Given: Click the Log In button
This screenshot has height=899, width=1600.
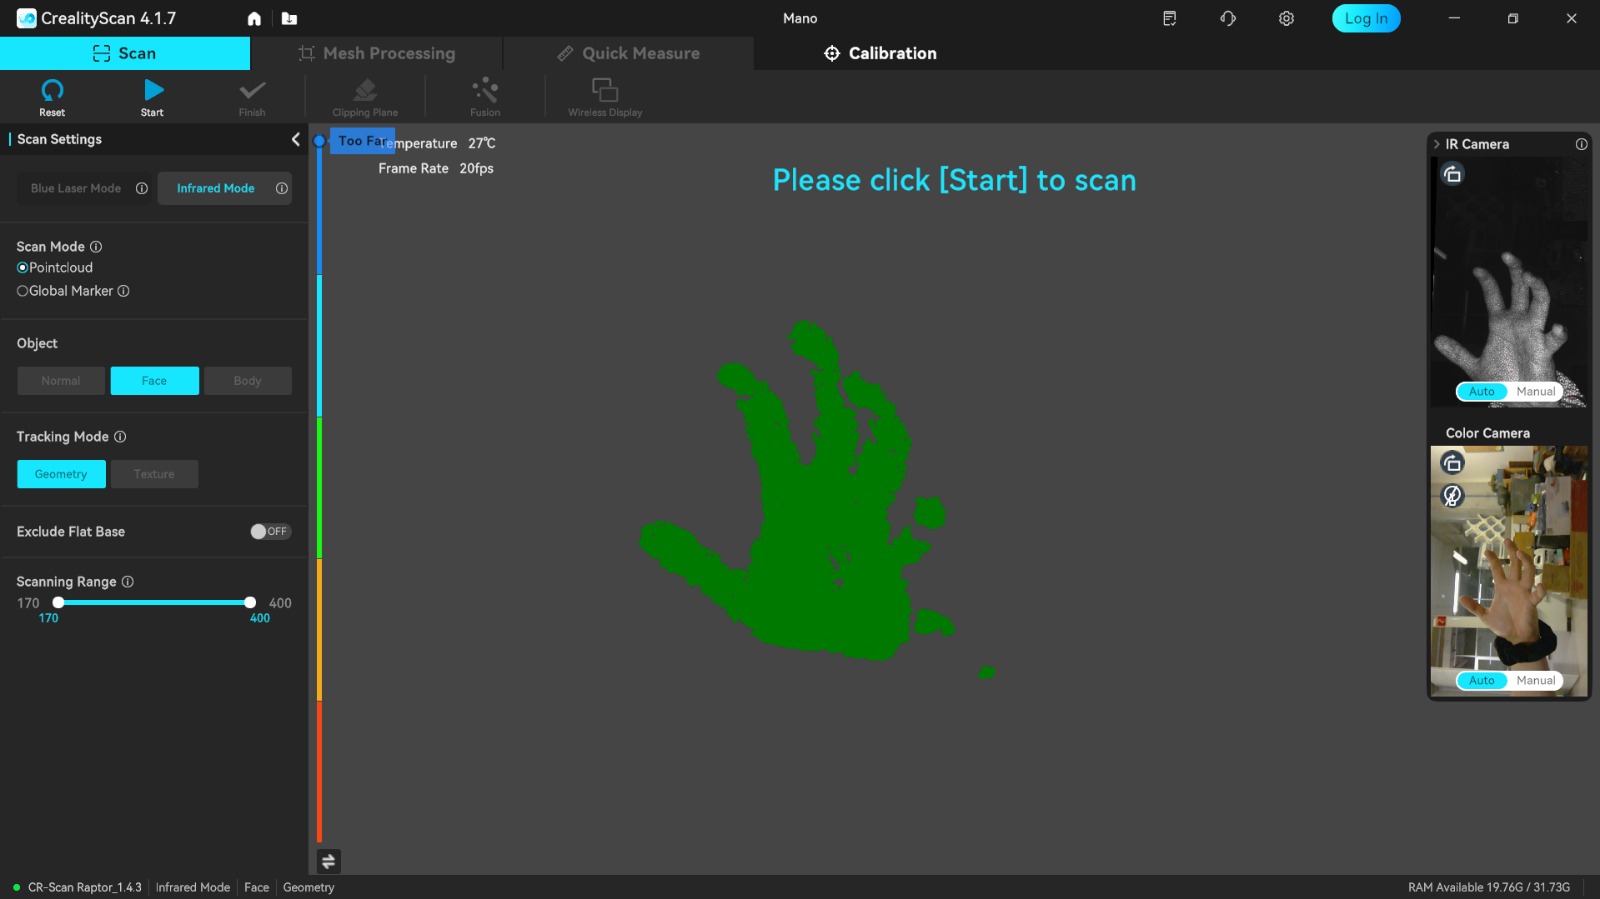Looking at the screenshot, I should [x=1366, y=18].
